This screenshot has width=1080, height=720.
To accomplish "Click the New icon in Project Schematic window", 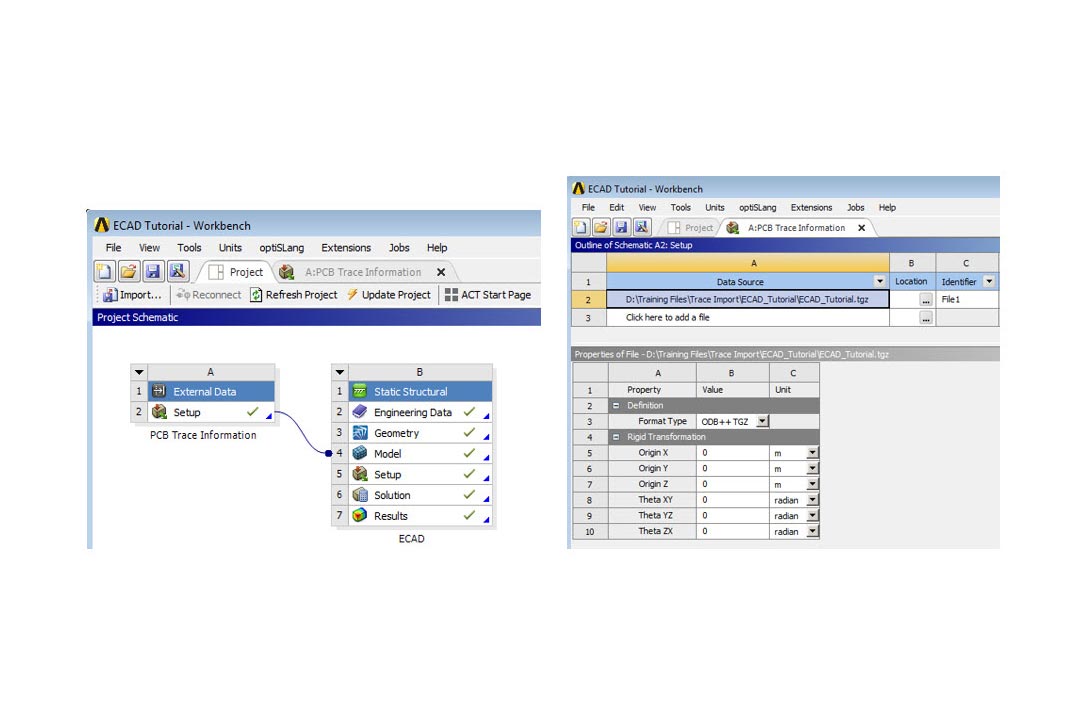I will point(105,271).
